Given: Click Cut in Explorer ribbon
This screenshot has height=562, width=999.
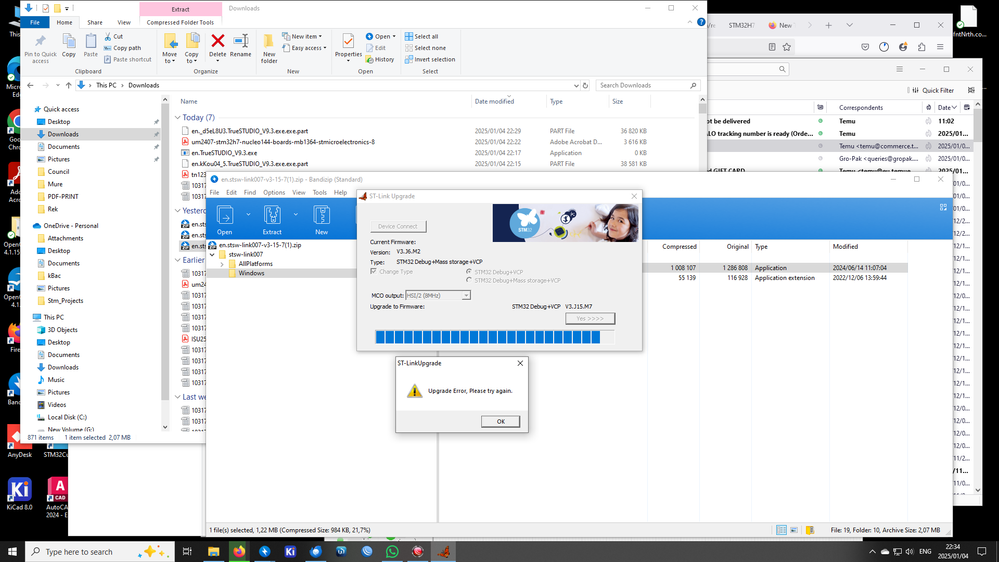Looking at the screenshot, I should [114, 36].
